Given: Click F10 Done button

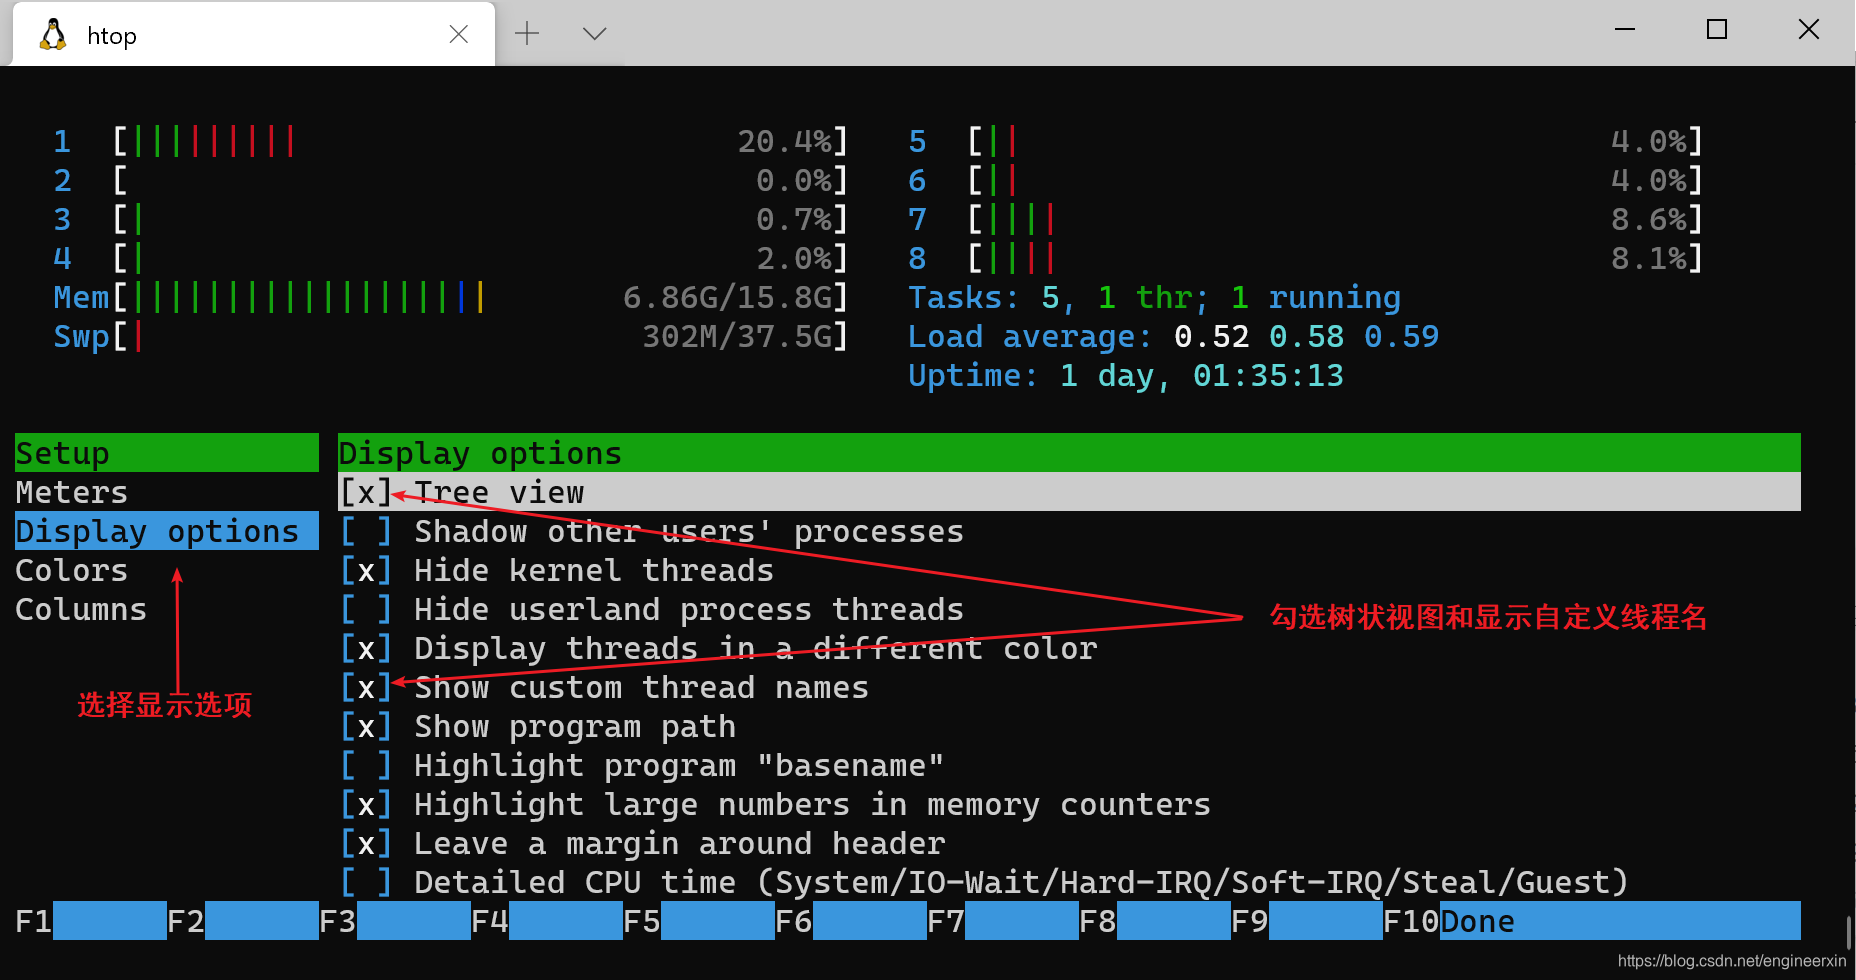Looking at the screenshot, I should point(1592,921).
